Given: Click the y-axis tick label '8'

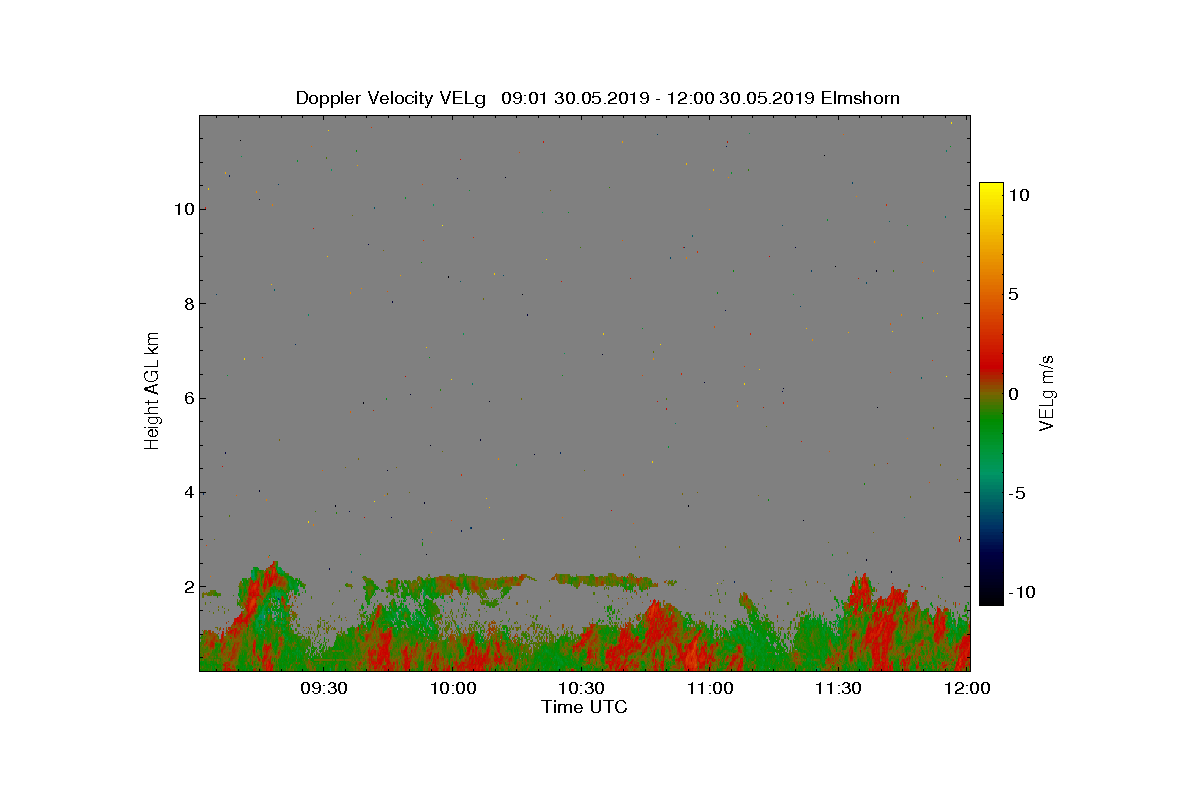Looking at the screenshot, I should point(188,304).
